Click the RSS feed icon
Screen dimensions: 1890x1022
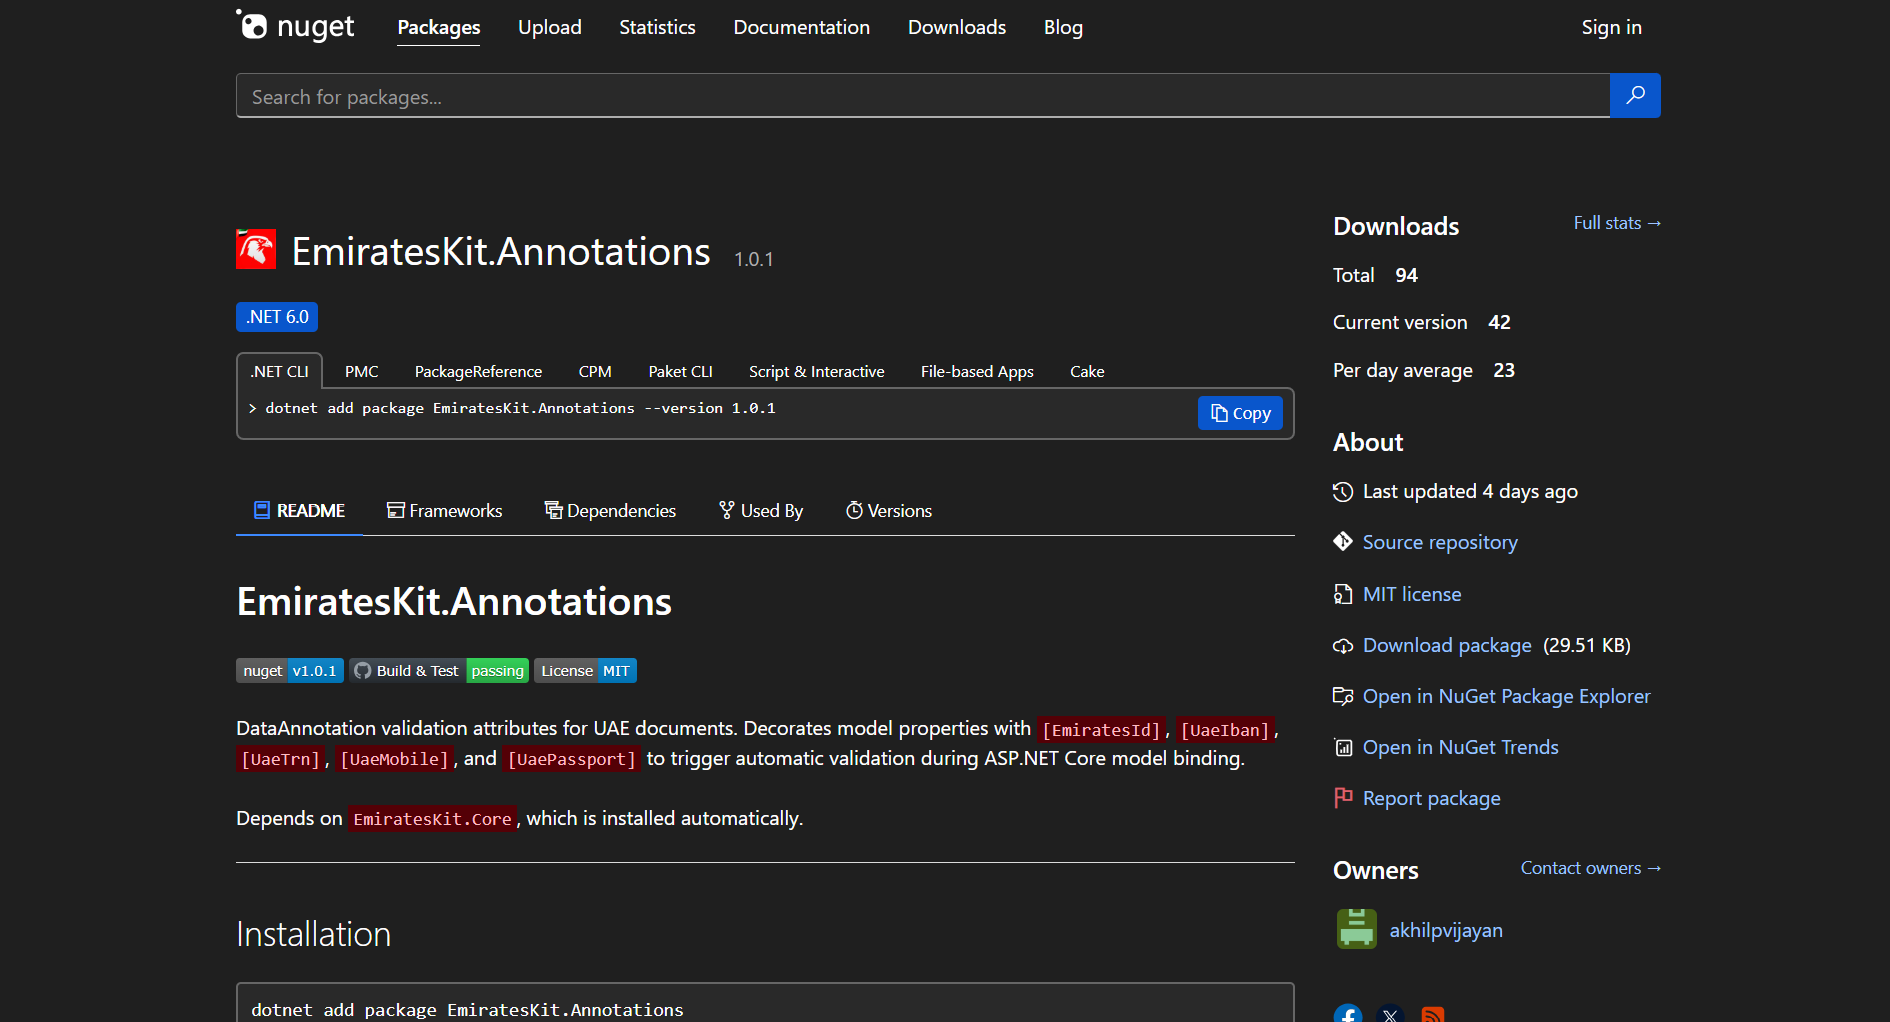click(1434, 1014)
